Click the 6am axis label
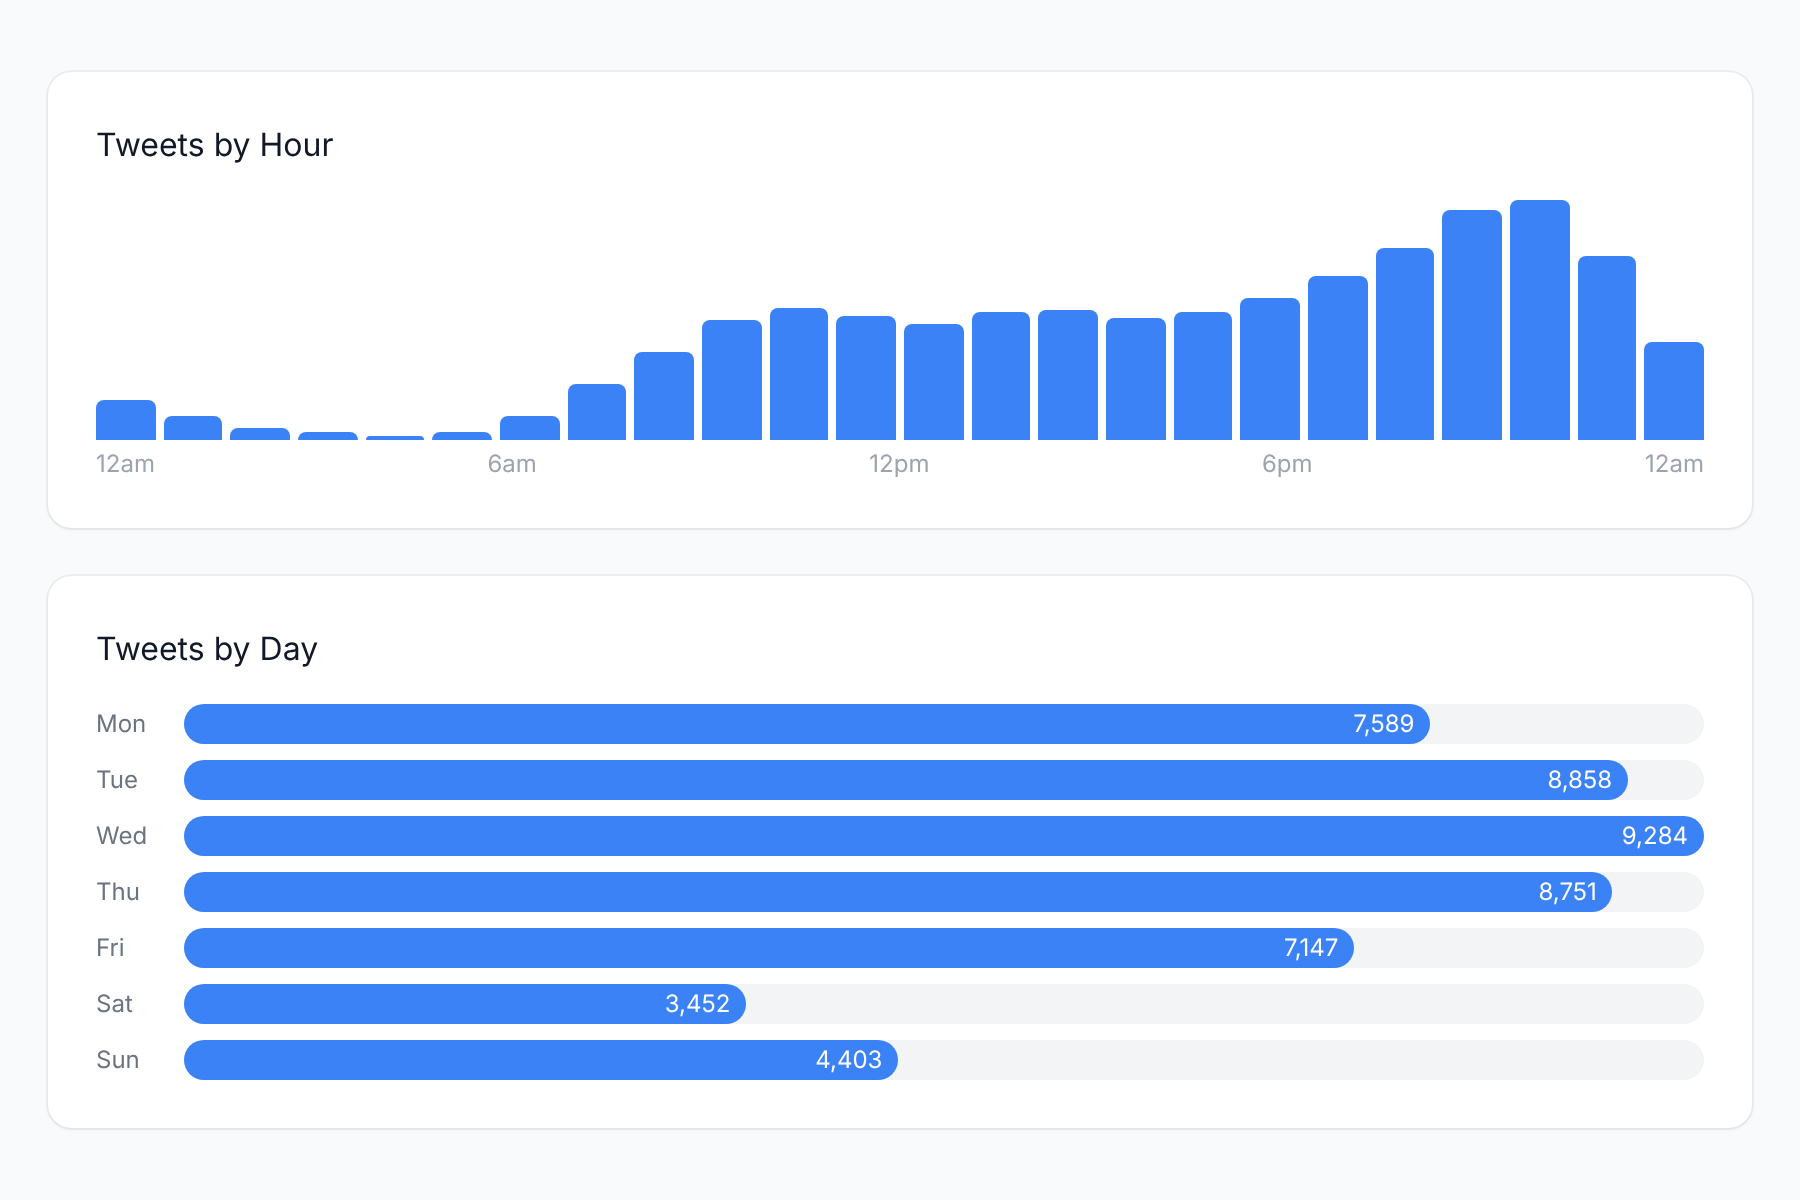Screen dimensions: 1800x1200 pos(512,464)
